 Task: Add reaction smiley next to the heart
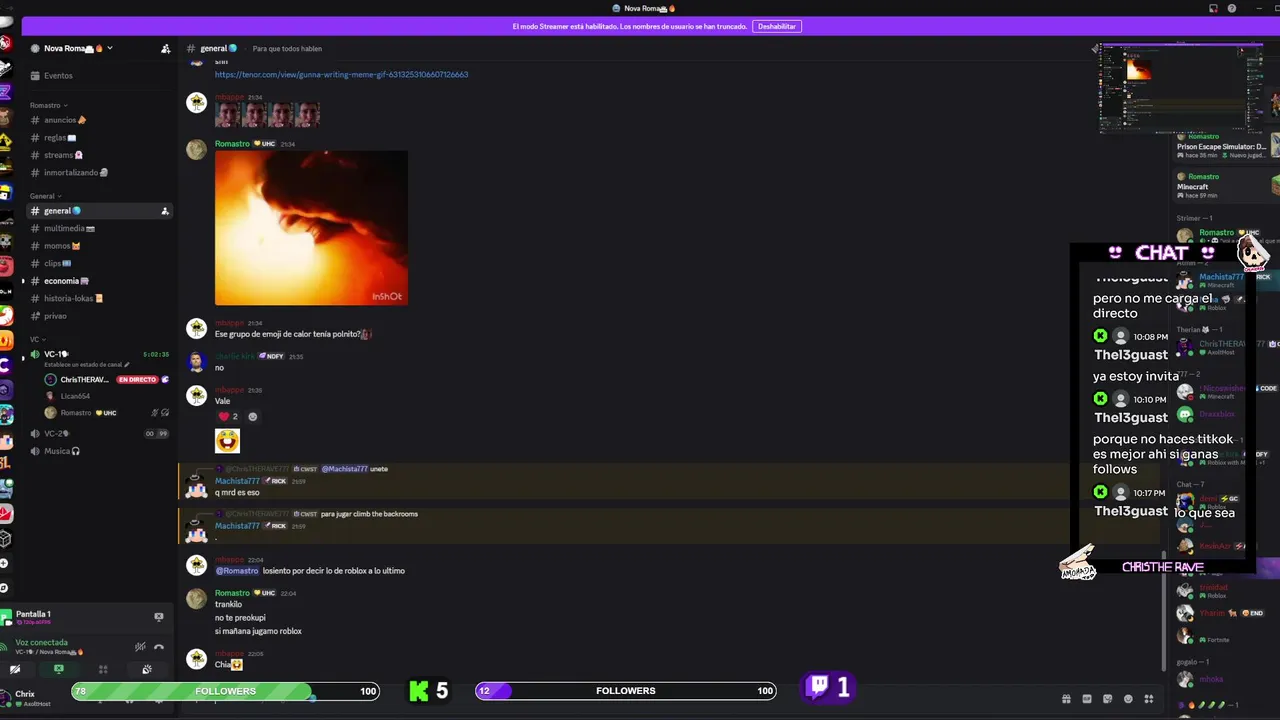tap(252, 416)
